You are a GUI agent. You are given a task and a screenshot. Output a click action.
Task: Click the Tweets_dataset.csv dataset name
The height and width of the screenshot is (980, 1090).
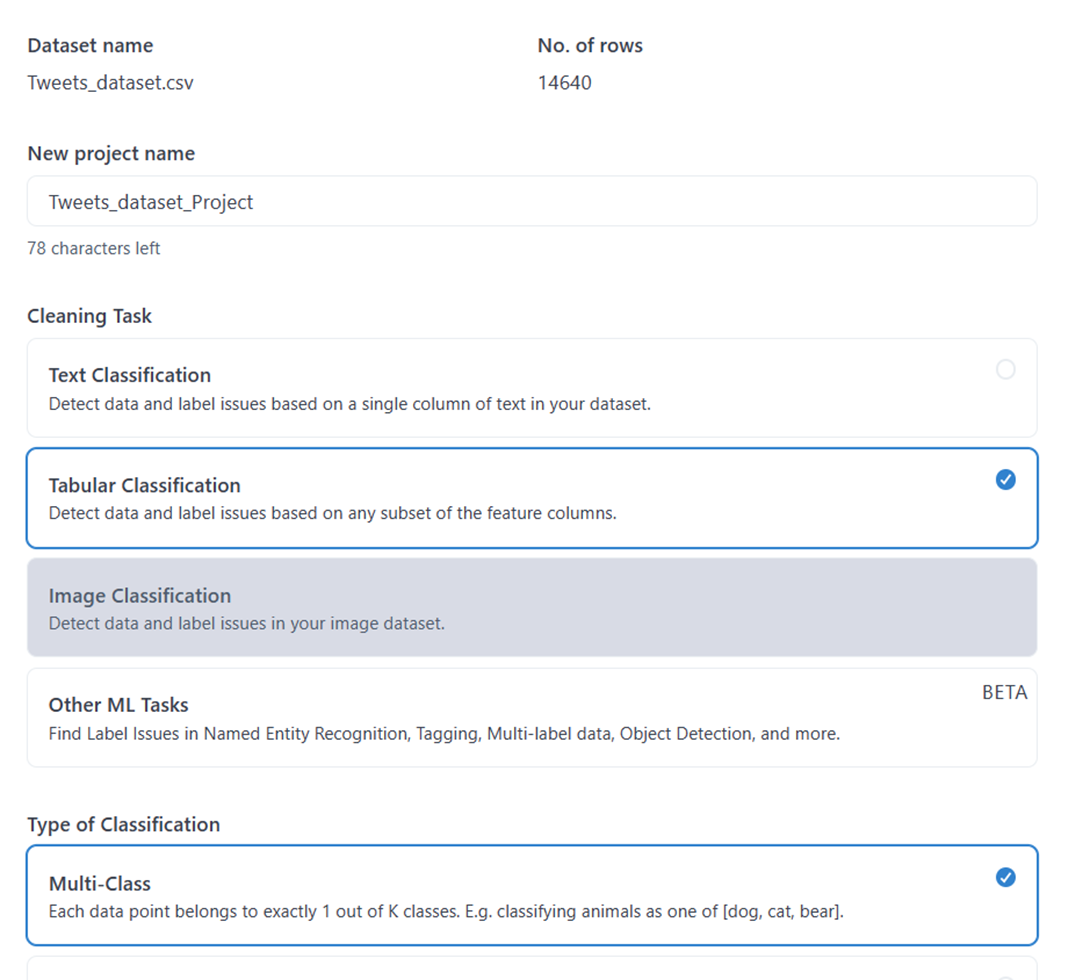[x=111, y=83]
